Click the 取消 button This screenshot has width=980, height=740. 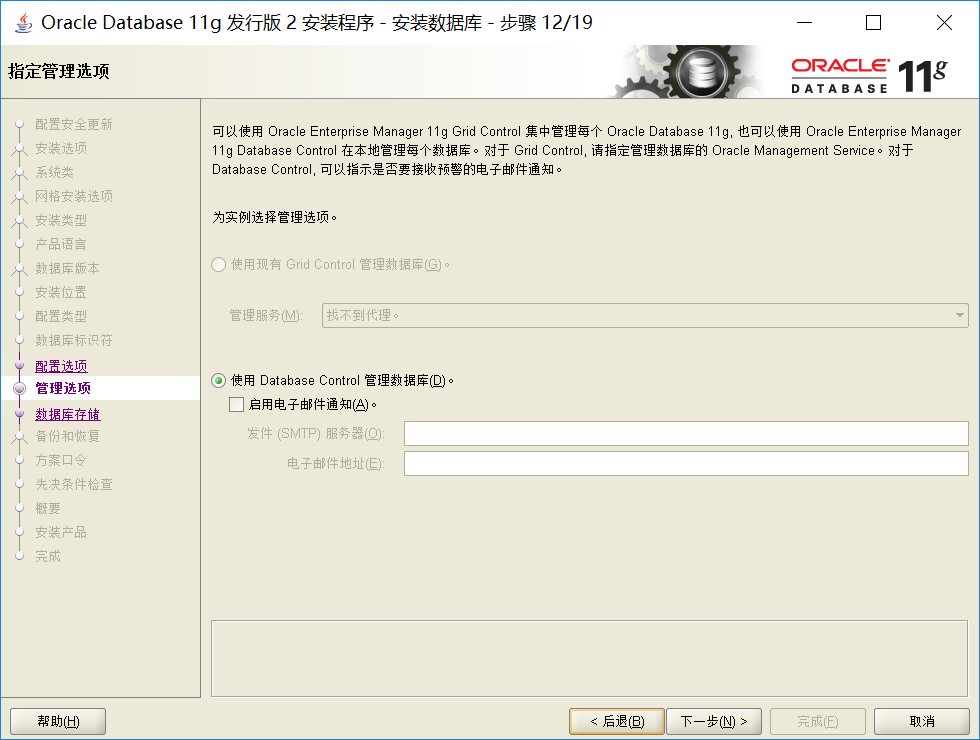pos(922,721)
